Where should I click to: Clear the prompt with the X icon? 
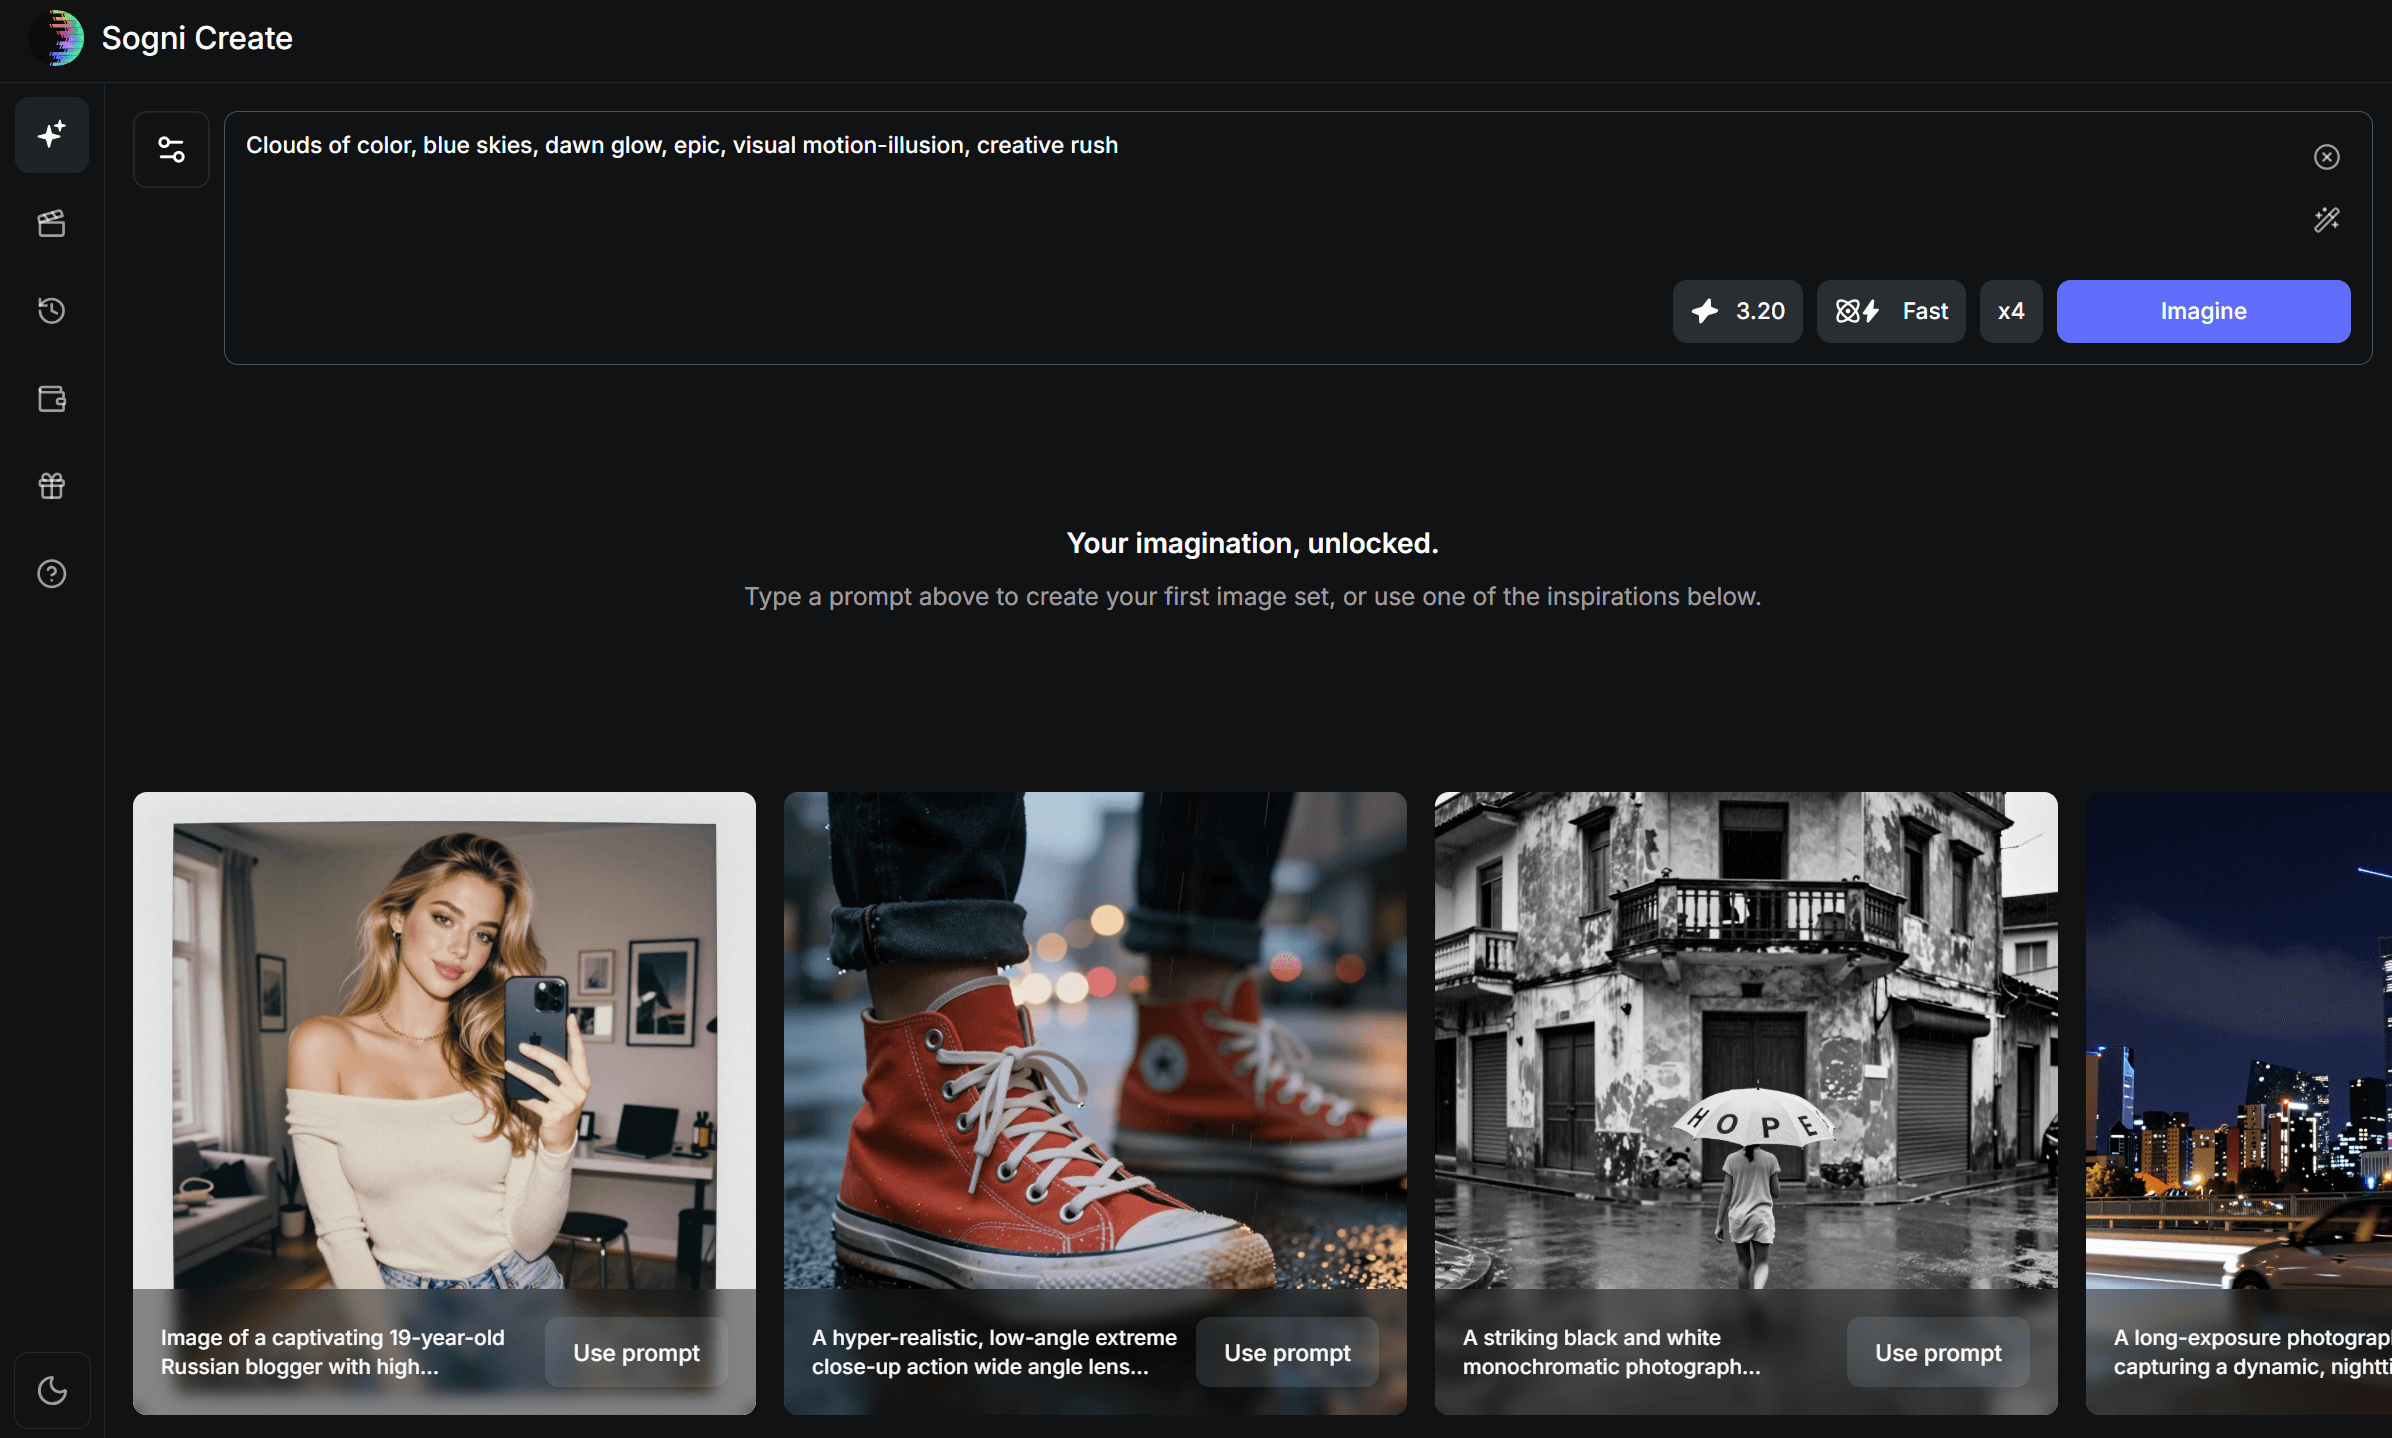2326,157
